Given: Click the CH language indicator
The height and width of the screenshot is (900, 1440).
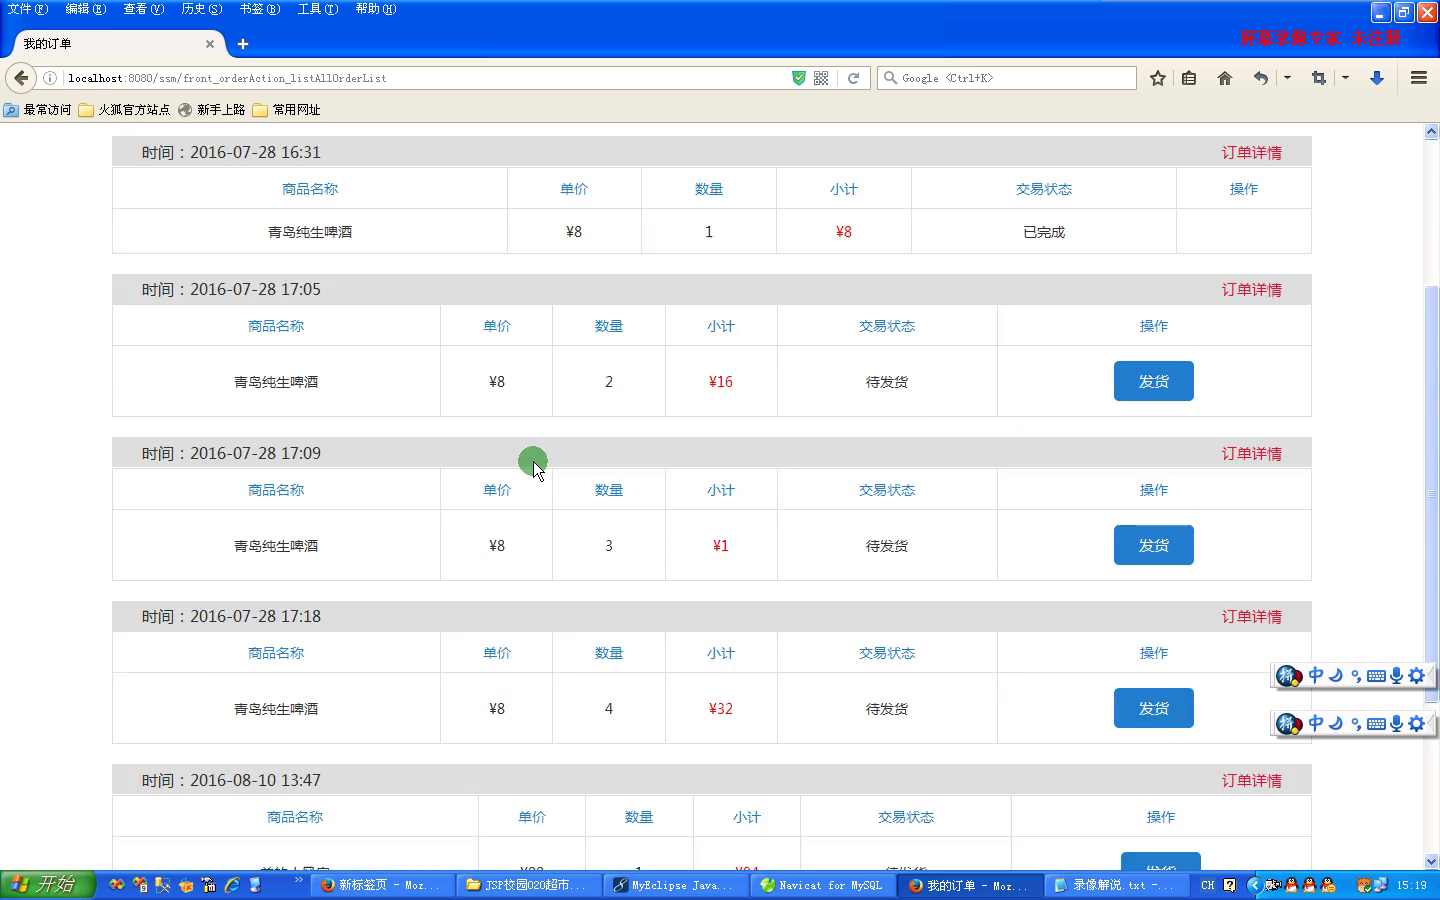Looking at the screenshot, I should click(x=1208, y=885).
